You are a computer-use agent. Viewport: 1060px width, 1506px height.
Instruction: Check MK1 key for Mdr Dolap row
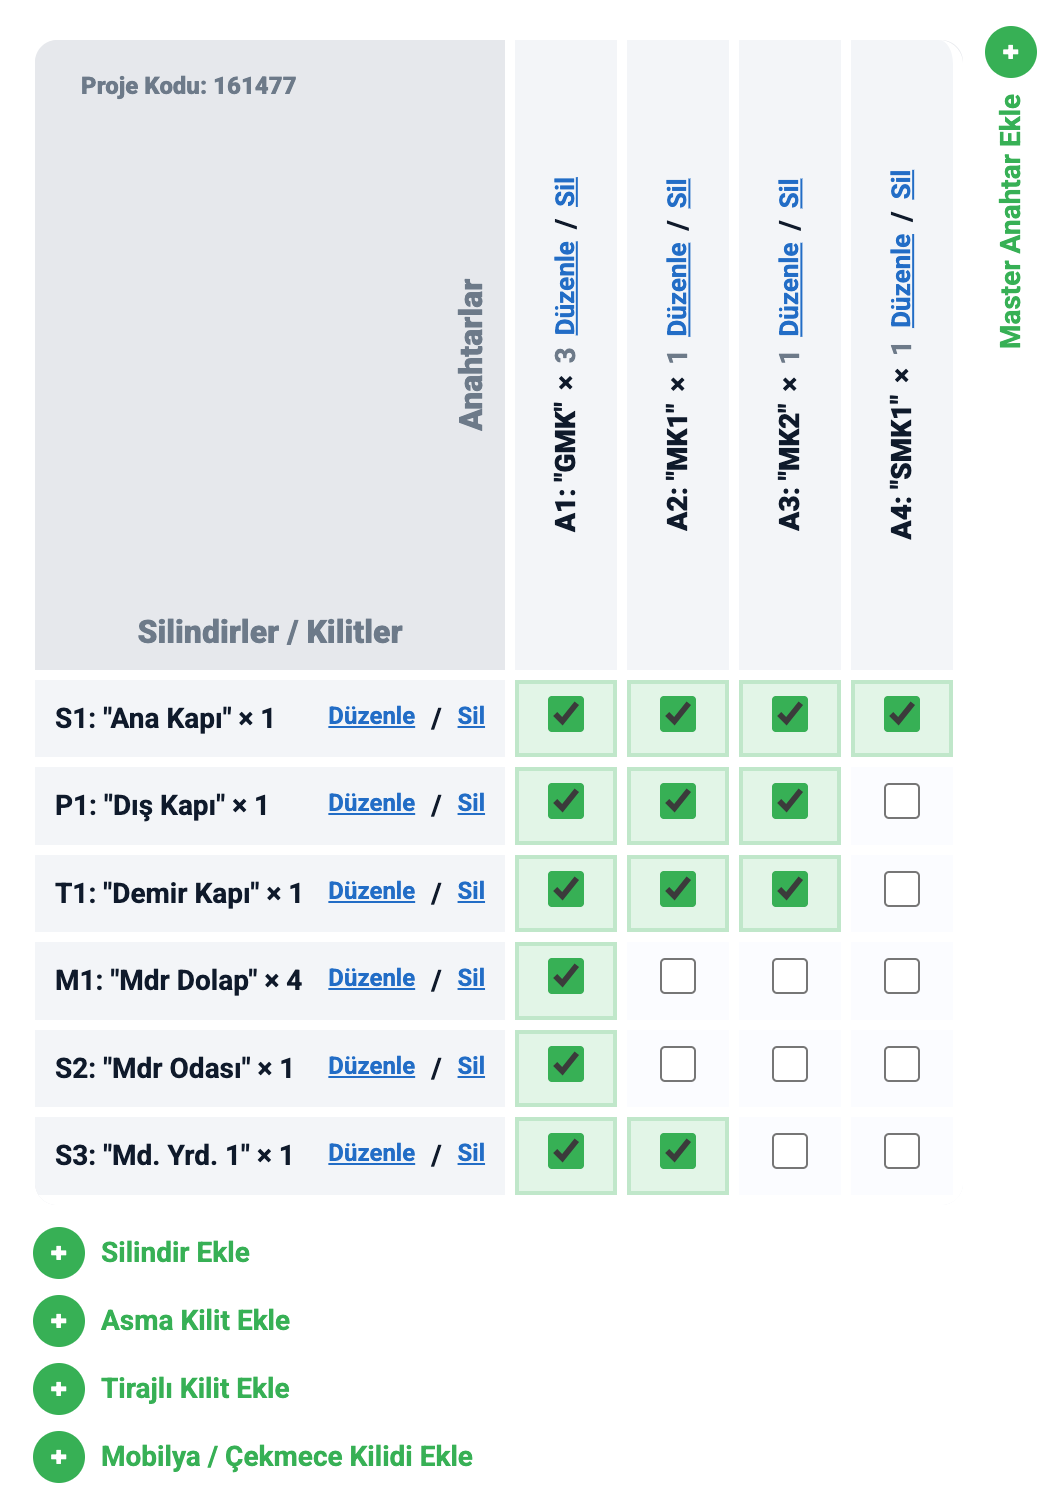(x=678, y=977)
